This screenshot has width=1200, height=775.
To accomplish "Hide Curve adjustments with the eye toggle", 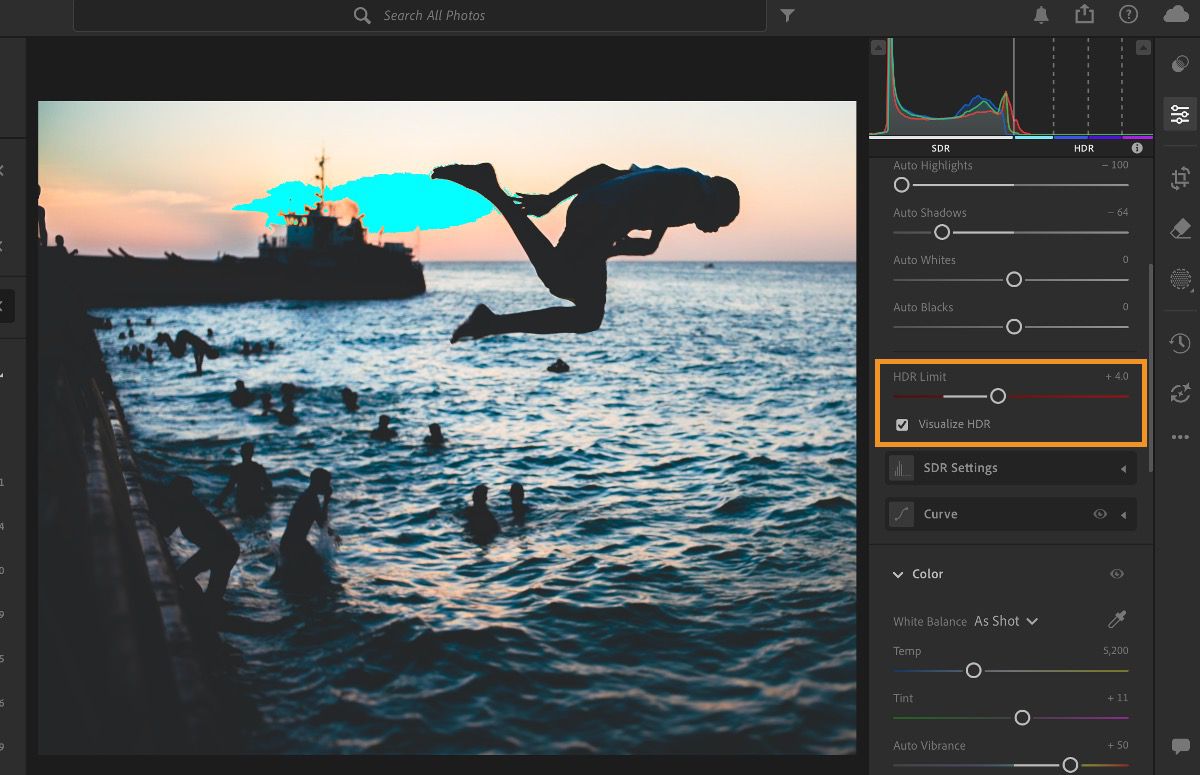I will pyautogui.click(x=1100, y=513).
